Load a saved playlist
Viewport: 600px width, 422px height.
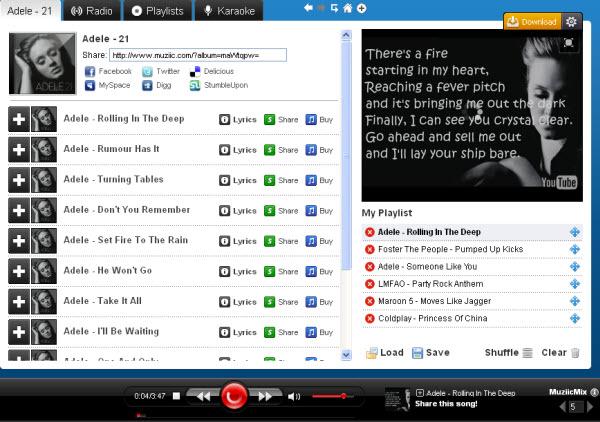[x=385, y=352]
